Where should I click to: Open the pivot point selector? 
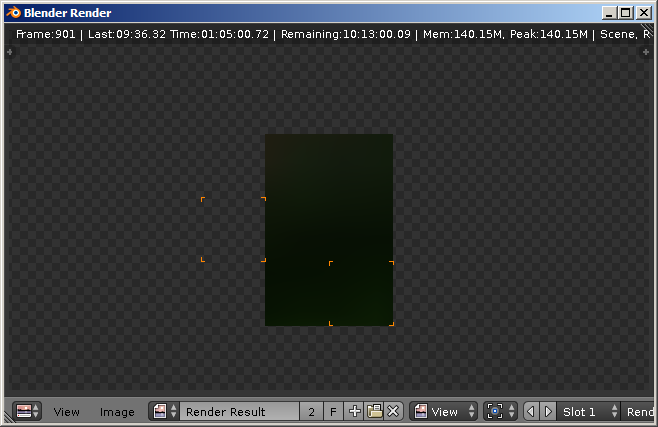click(500, 411)
